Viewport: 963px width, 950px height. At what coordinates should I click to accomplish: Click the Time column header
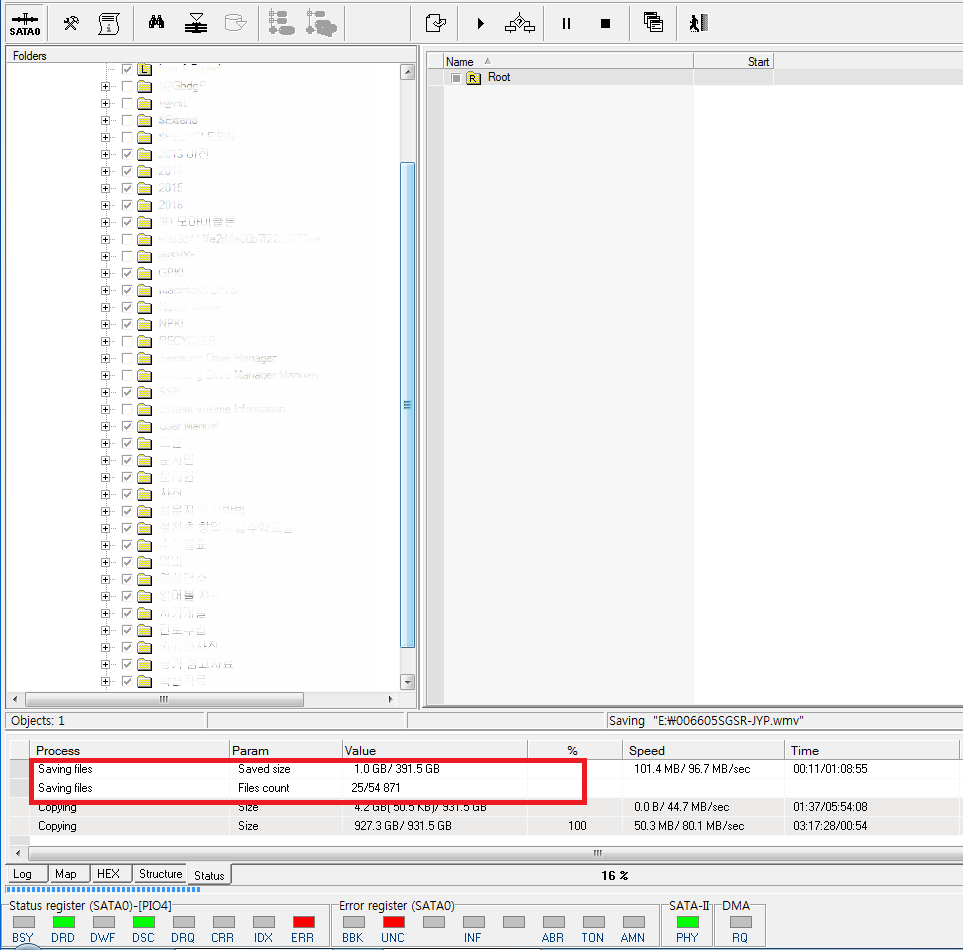(871, 750)
